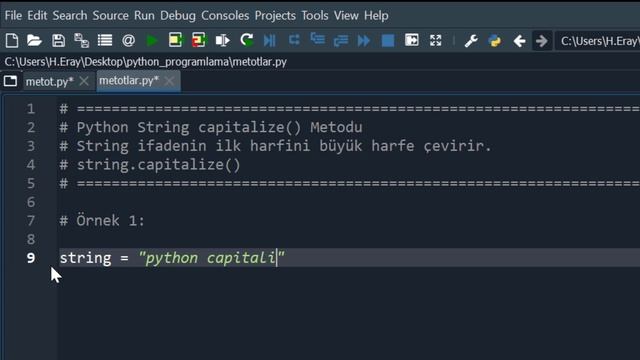Step over current line debug icon

294,40
